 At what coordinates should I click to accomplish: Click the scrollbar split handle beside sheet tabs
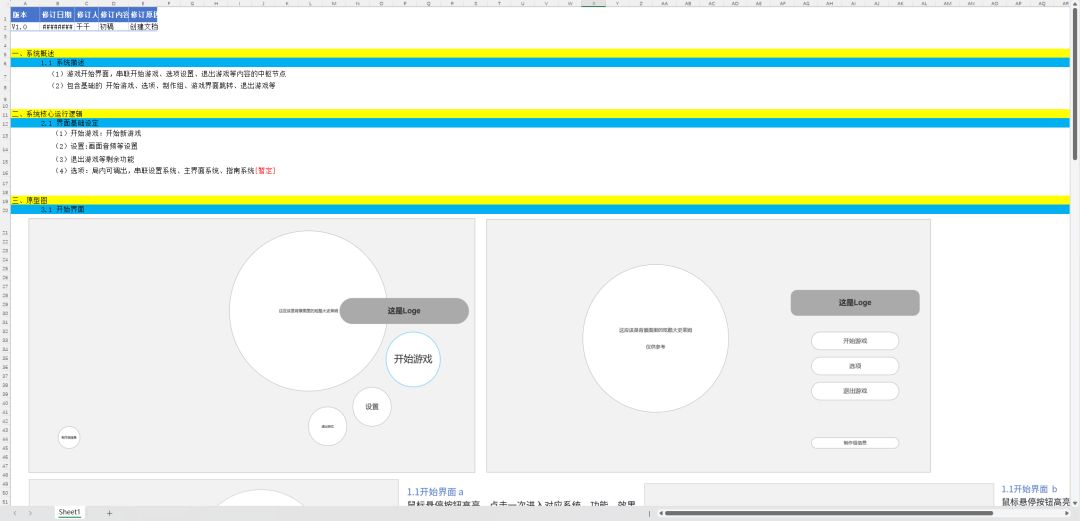pos(650,513)
